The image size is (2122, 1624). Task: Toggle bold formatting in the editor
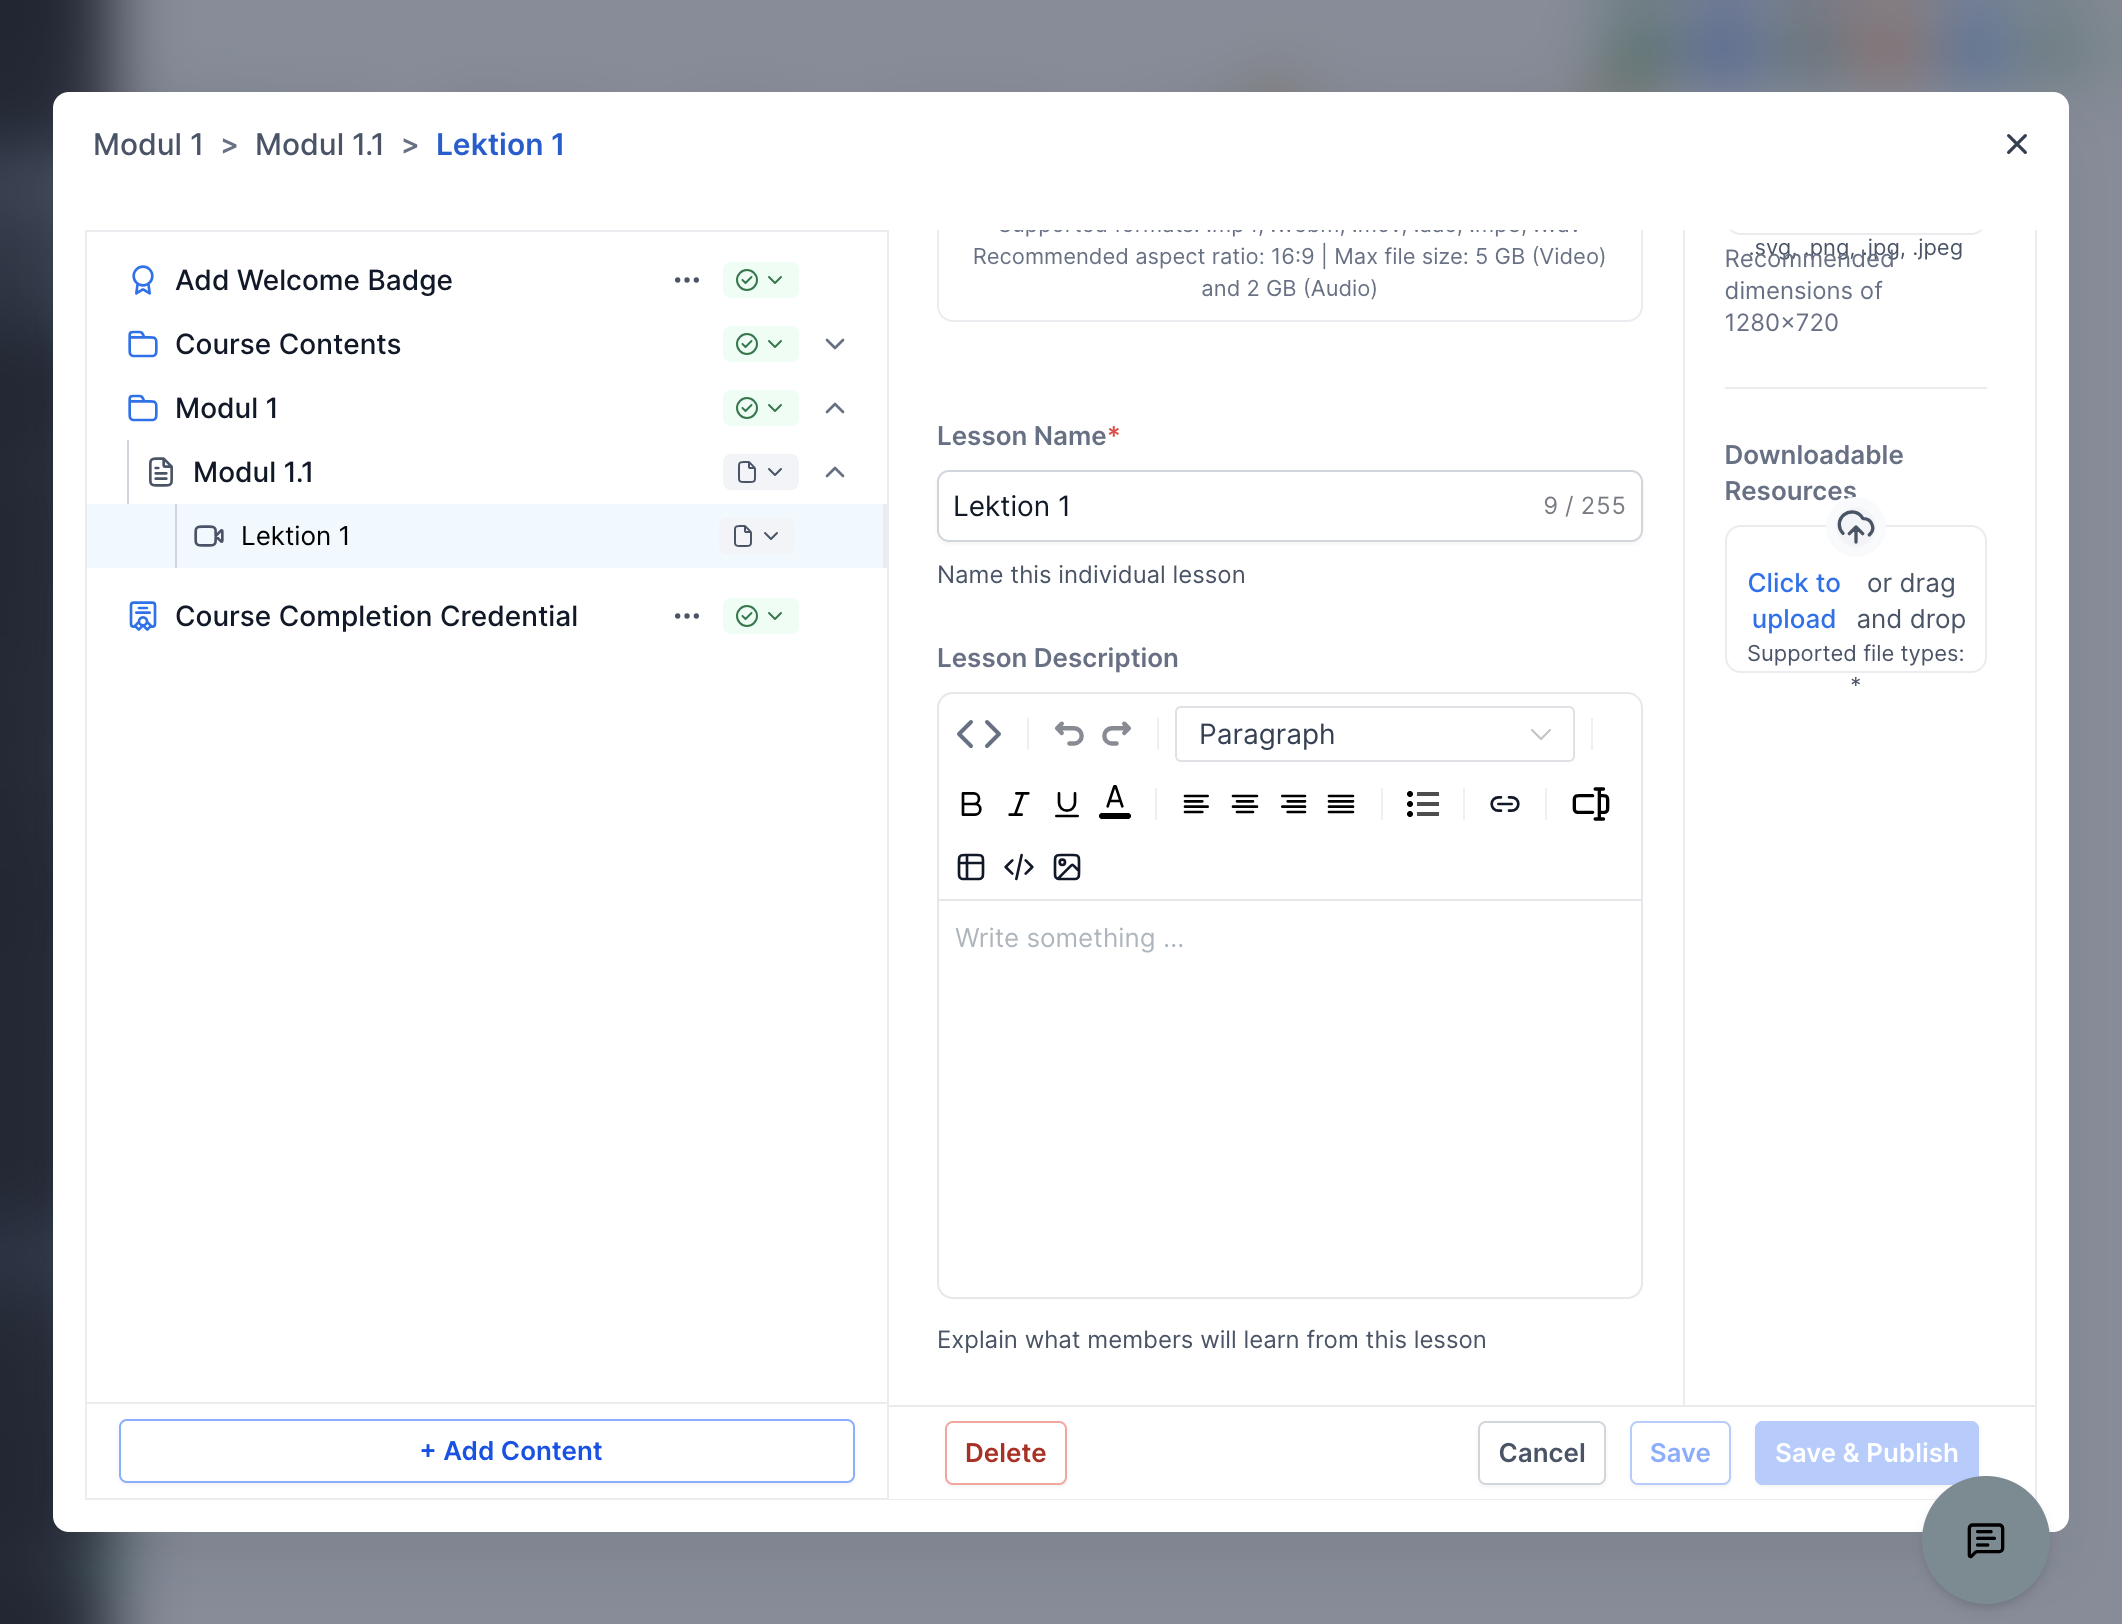coord(970,804)
